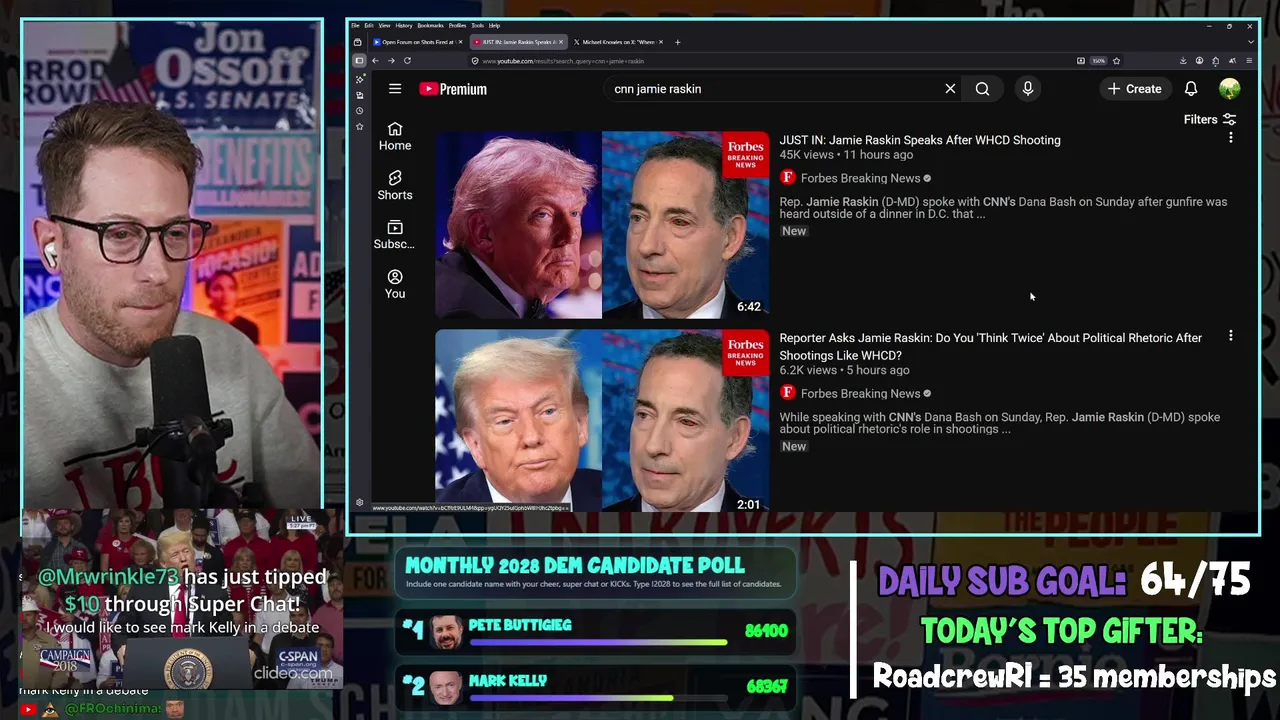The image size is (1280, 720).
Task: Close the 'JUST IN: Jamie Raskin Speaks' tab
Action: tap(562, 42)
